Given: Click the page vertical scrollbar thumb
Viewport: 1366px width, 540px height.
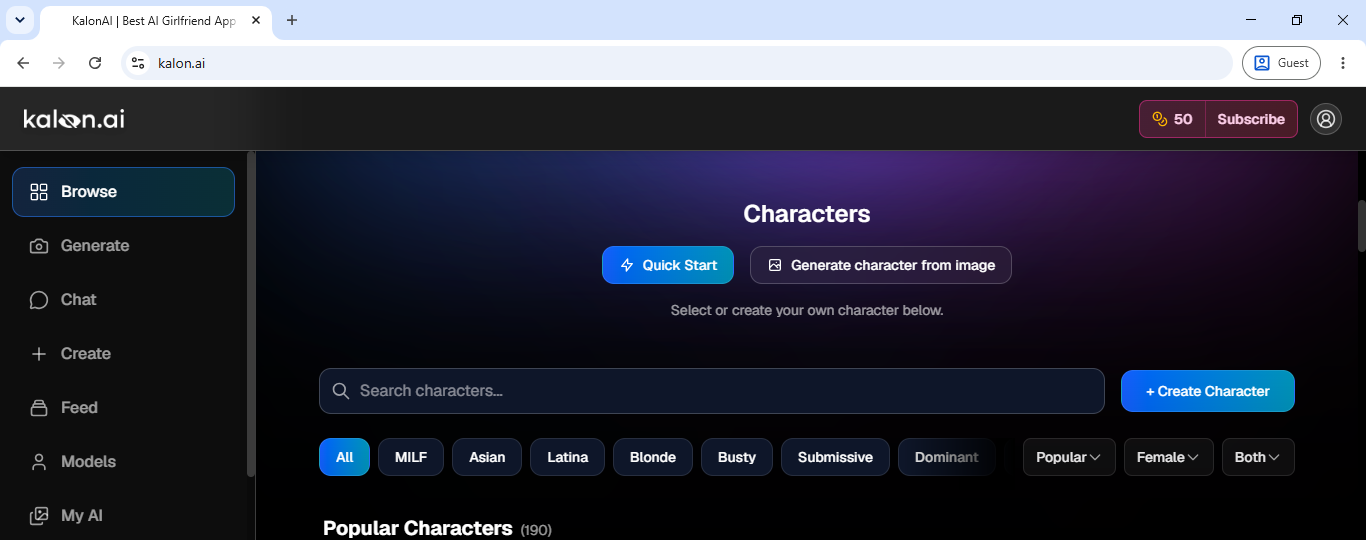Looking at the screenshot, I should click(x=1361, y=225).
